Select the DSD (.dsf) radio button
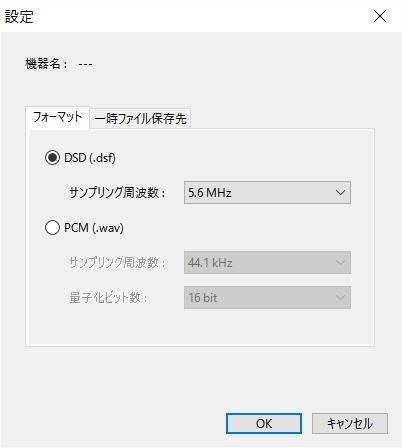Viewport: 402px width, 448px height. click(x=52, y=158)
